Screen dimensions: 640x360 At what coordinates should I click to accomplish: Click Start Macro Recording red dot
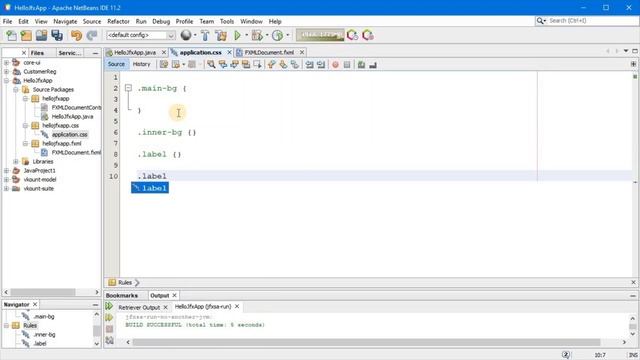click(335, 64)
